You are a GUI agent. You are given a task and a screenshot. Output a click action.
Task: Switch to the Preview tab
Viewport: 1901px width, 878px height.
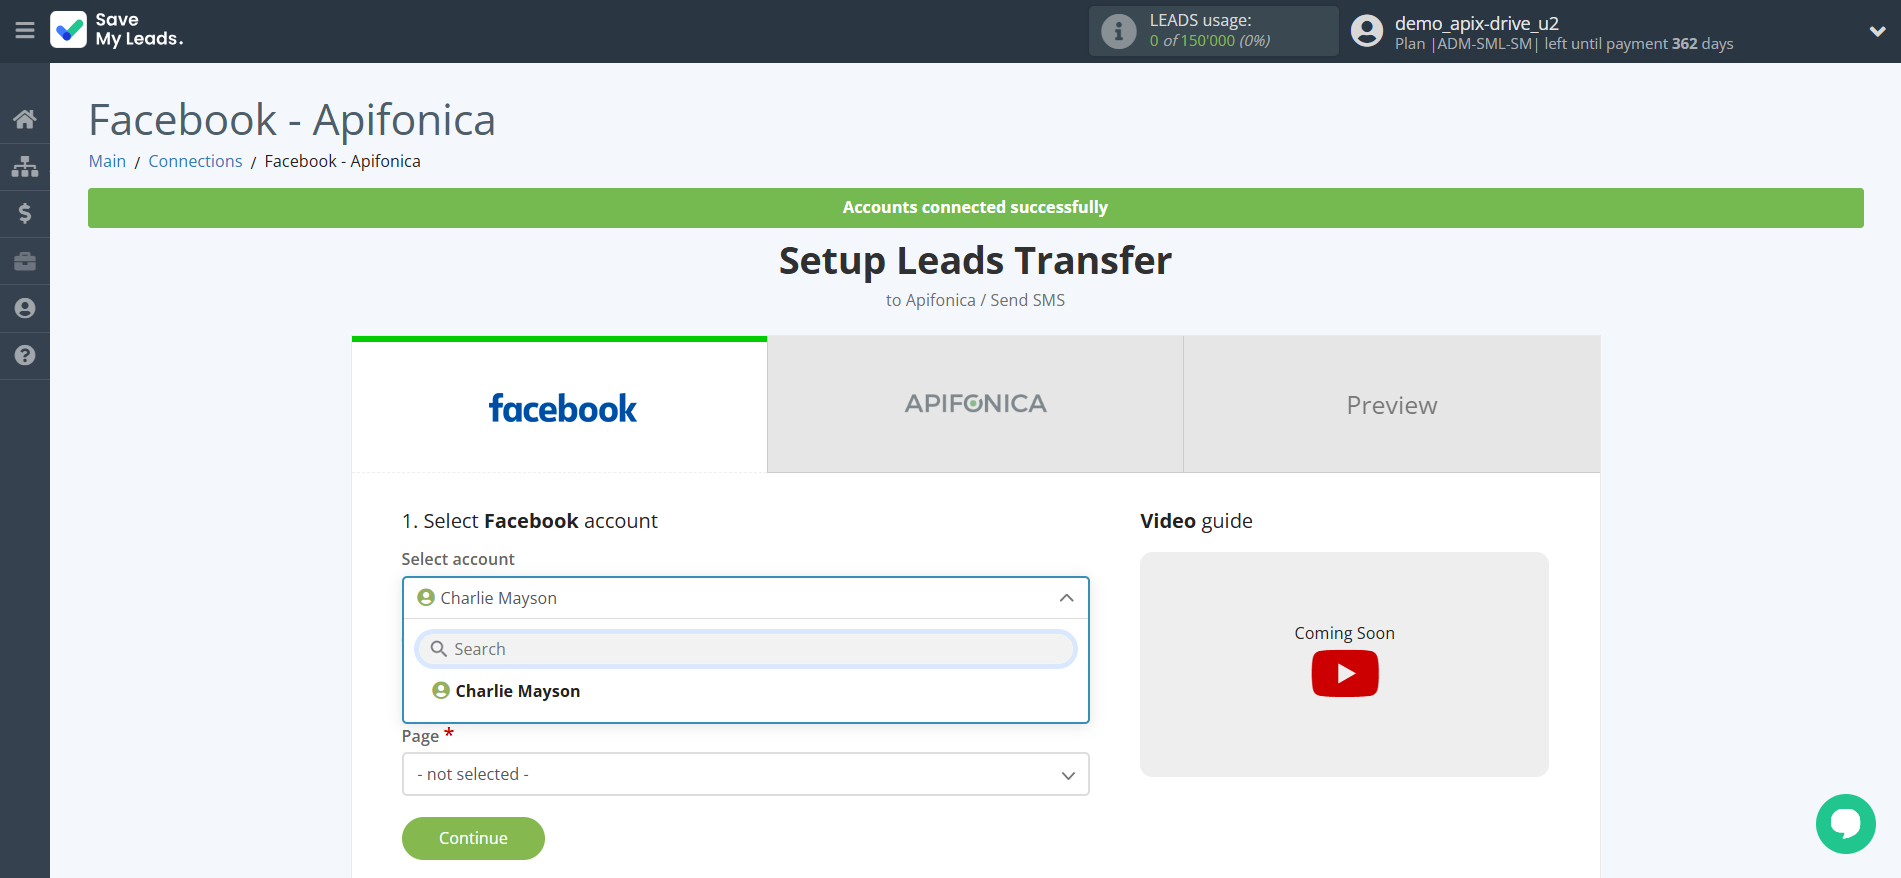pyautogui.click(x=1391, y=404)
